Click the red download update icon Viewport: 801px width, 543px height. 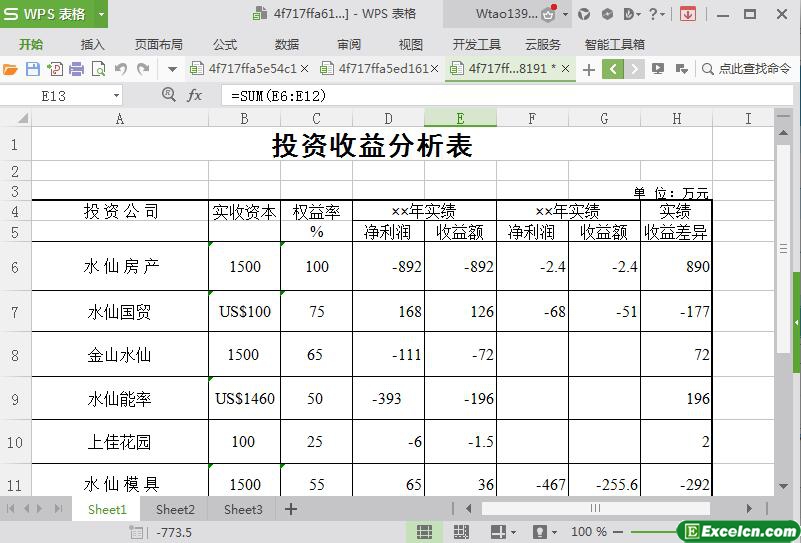tap(688, 14)
